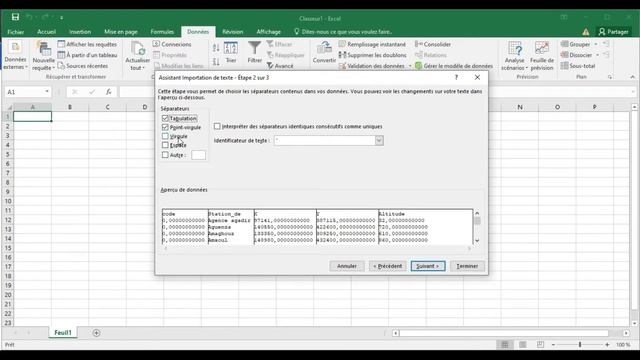Image resolution: width=640 pixels, height=360 pixels.
Task: Add a new sheet with plus icon
Action: 96,333
